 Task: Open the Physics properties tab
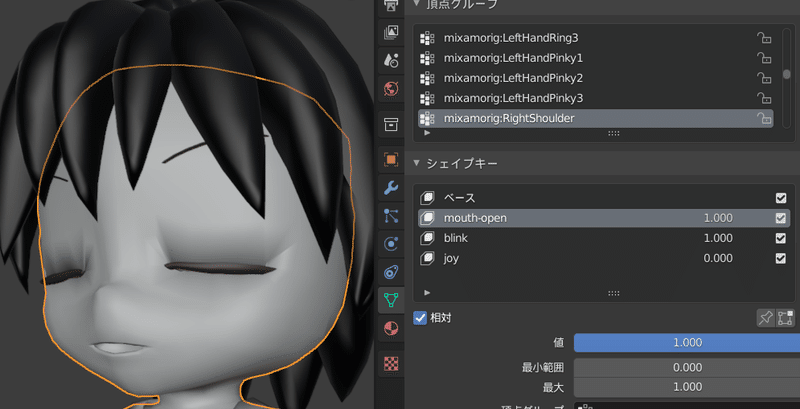(391, 244)
